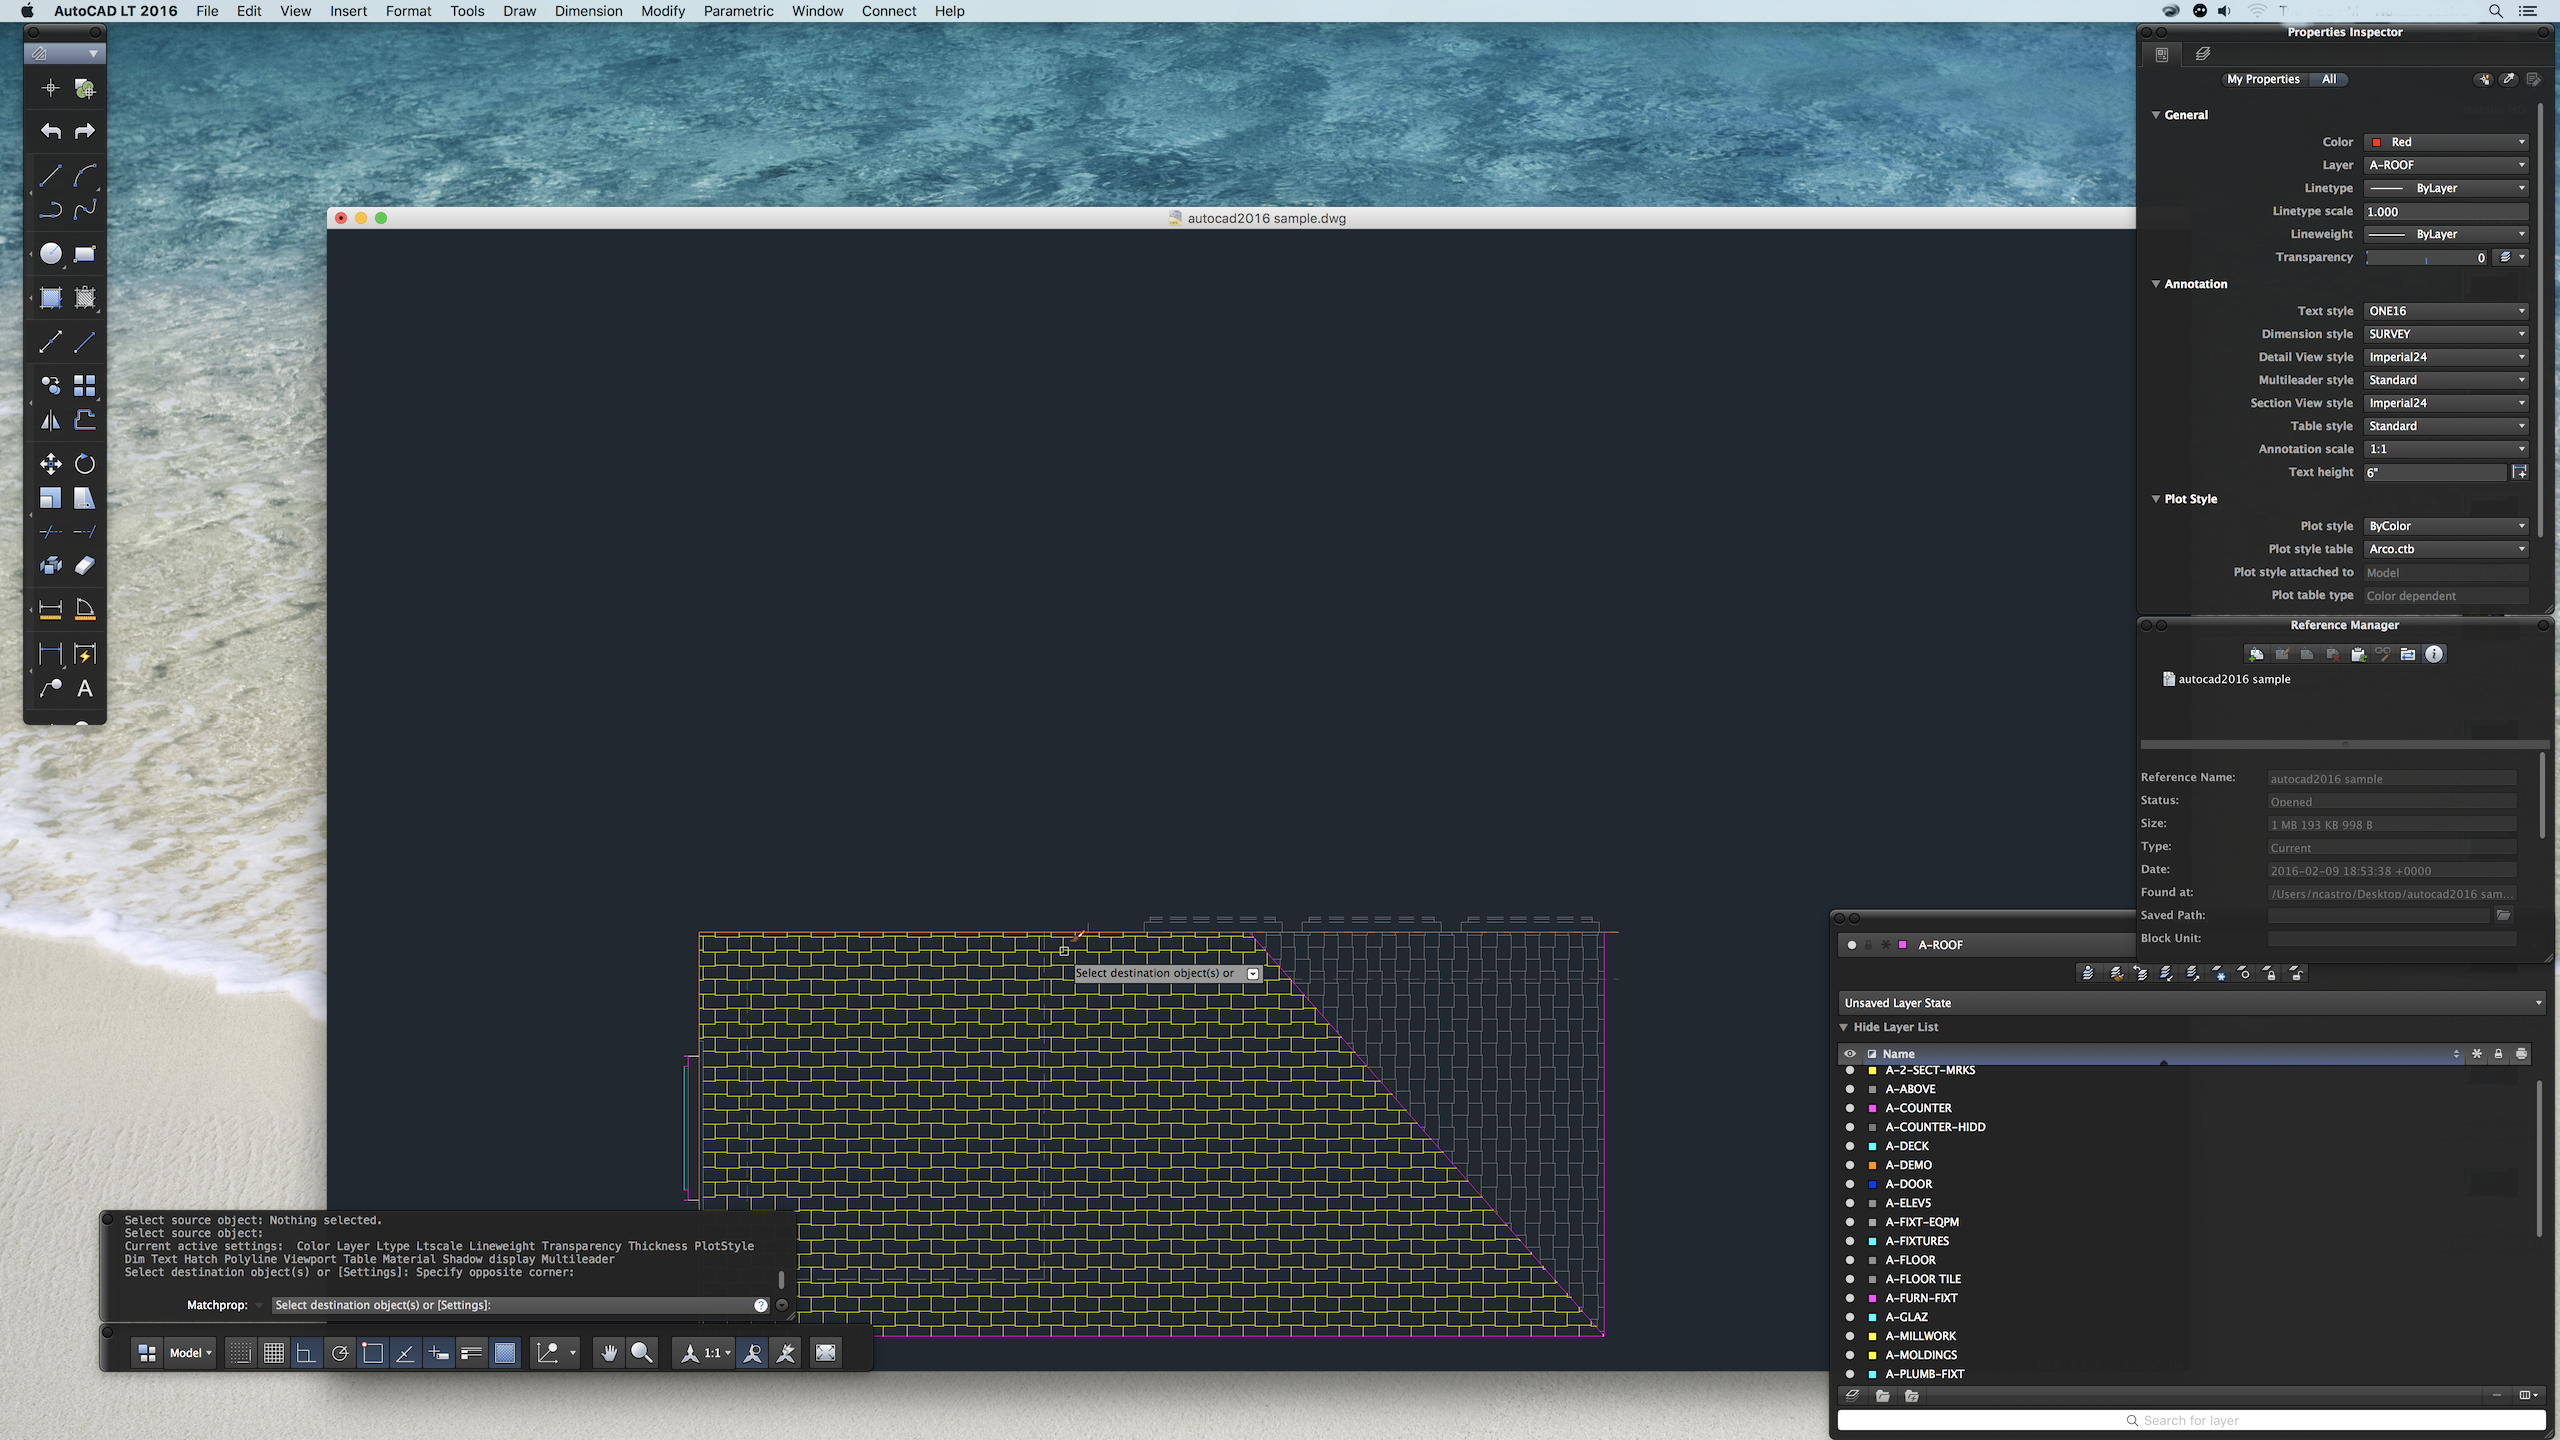Image resolution: width=2560 pixels, height=1440 pixels.
Task: Open the Model layout dropdown
Action: (190, 1353)
